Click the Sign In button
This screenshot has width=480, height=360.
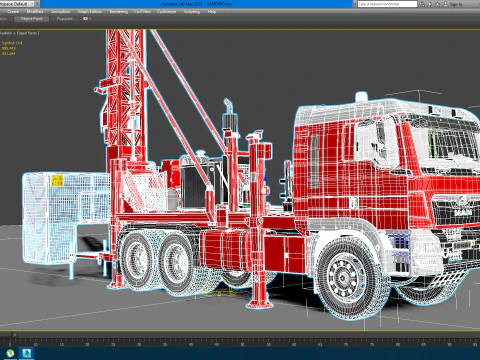point(453,4)
